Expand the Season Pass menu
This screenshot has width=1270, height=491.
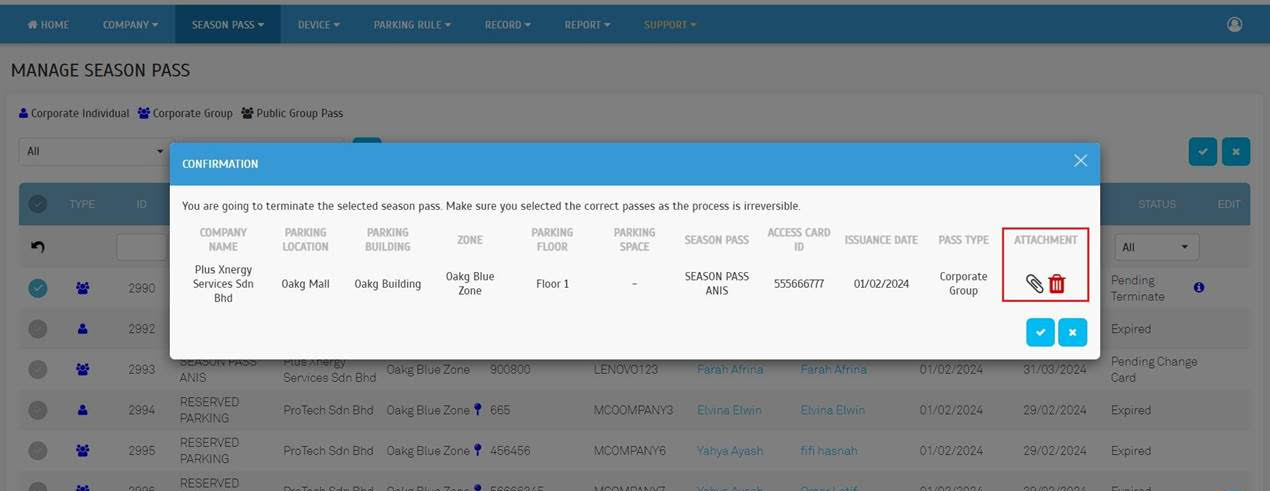coord(228,24)
